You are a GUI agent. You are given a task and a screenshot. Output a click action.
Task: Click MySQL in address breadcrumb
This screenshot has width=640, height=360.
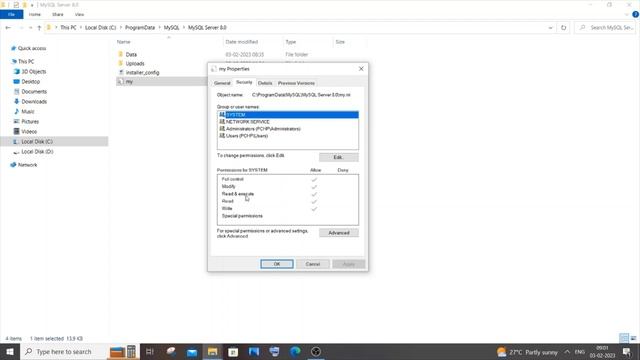click(171, 28)
